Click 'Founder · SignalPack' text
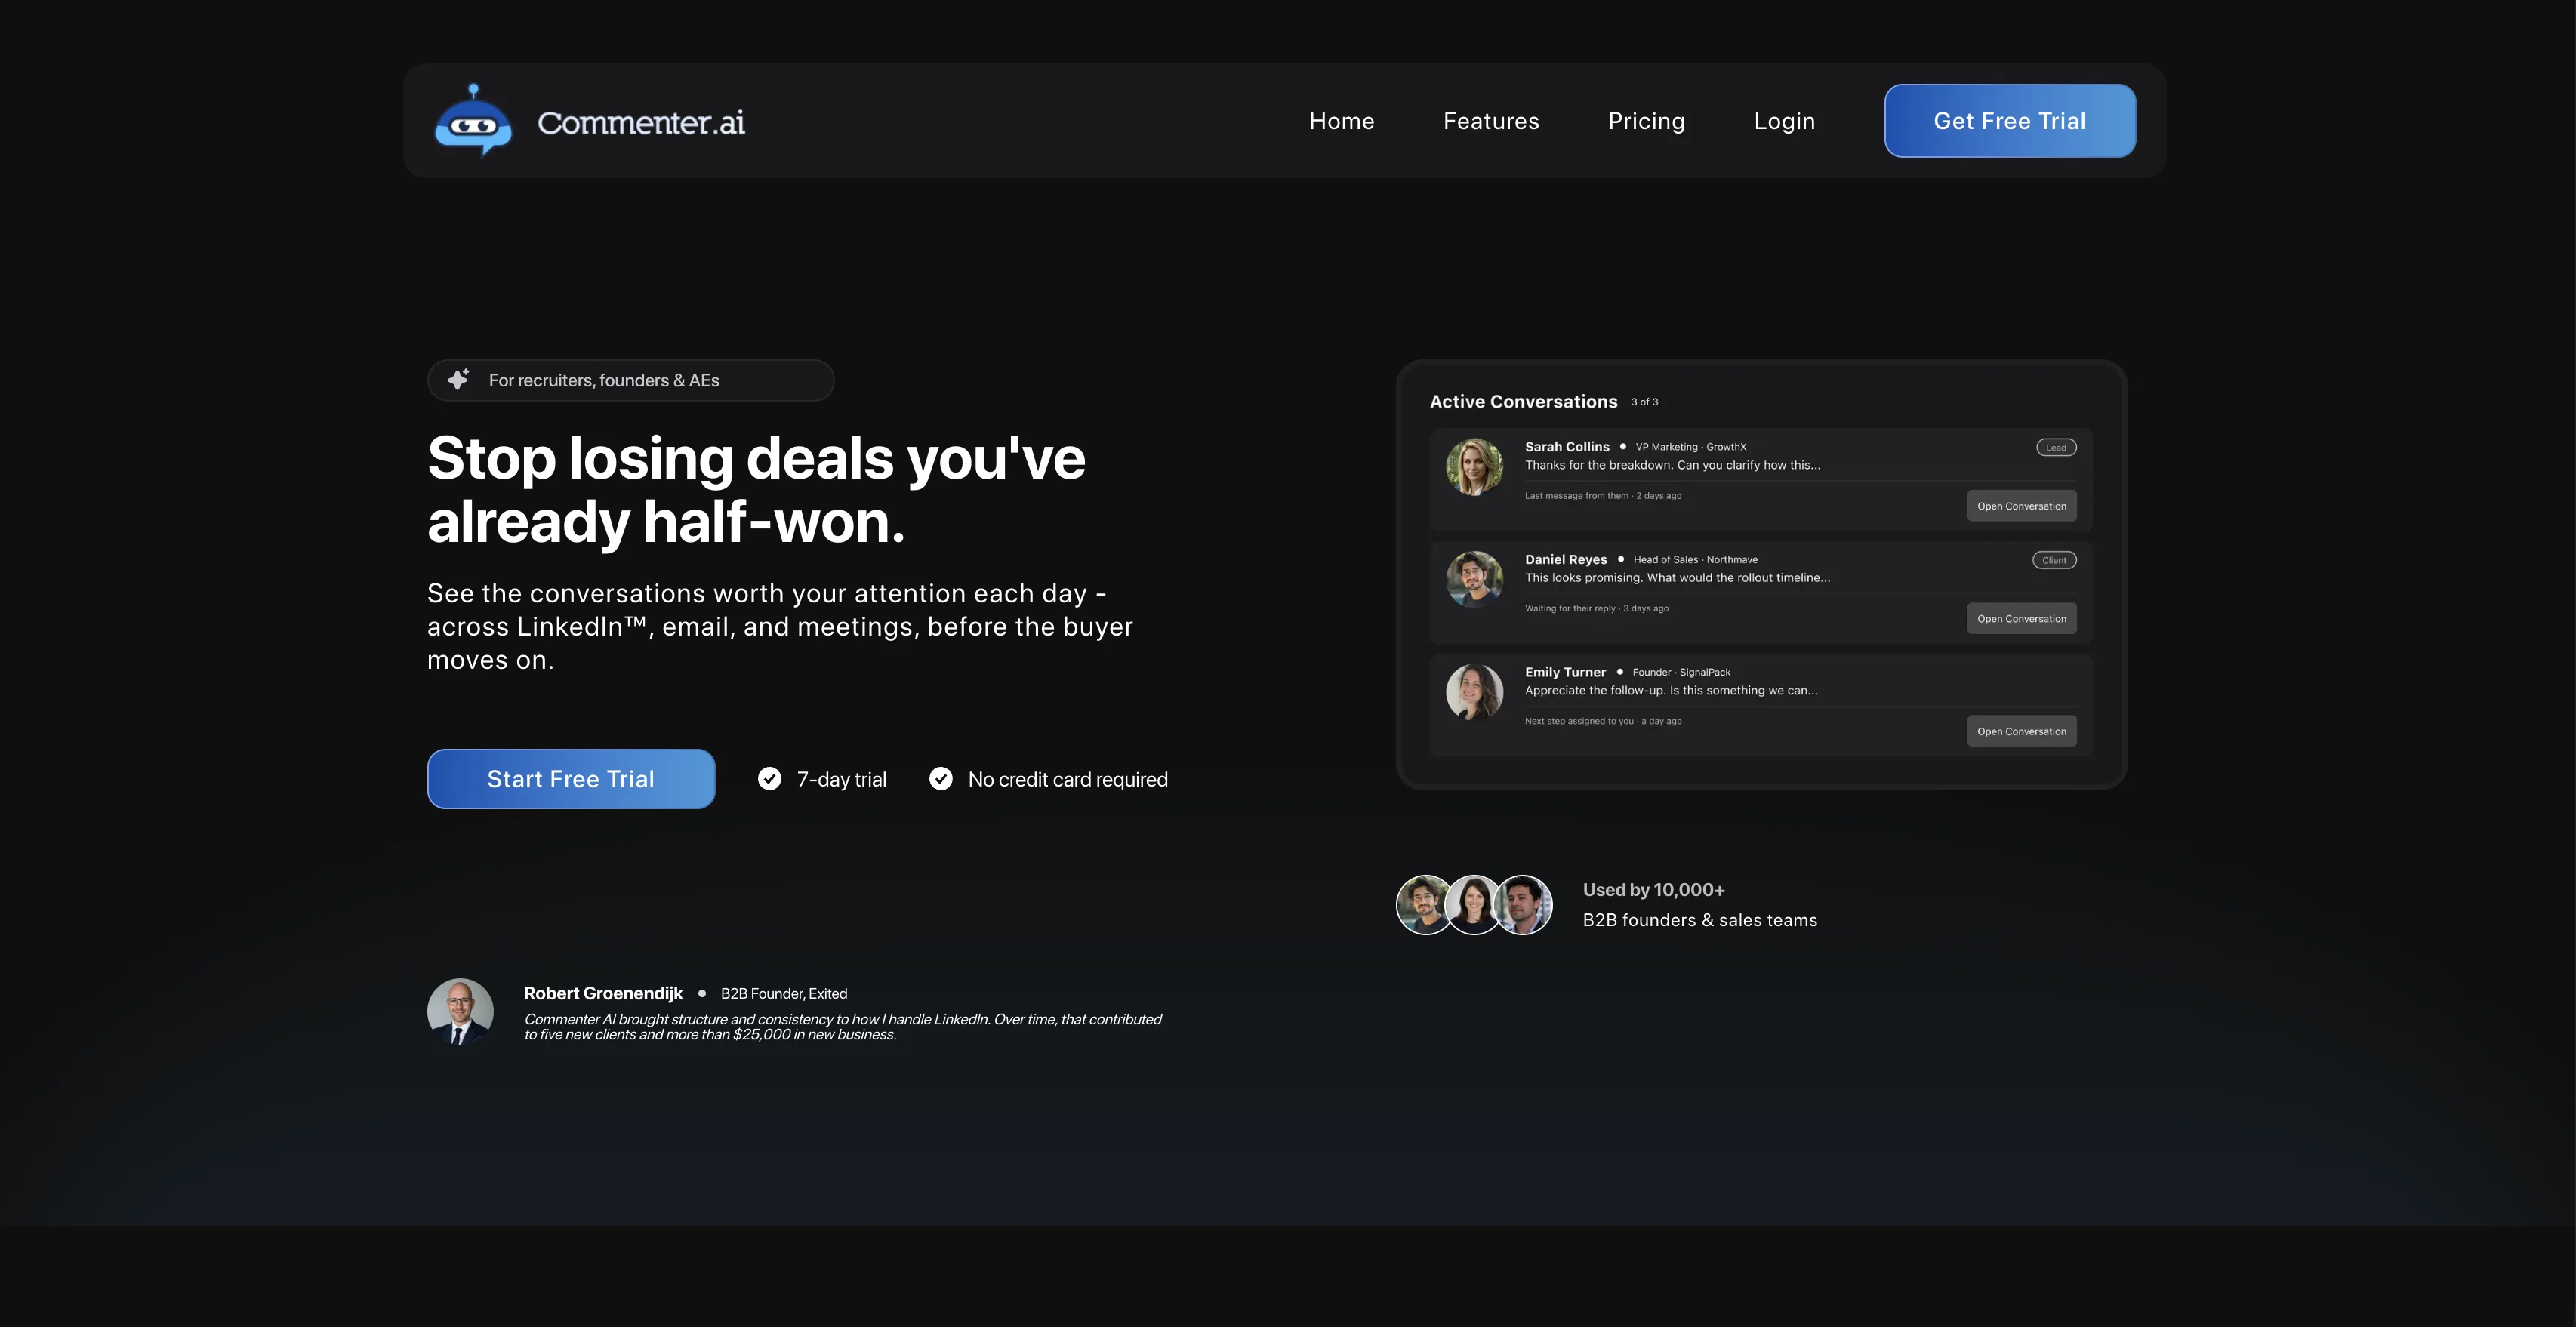Screen dimensions: 2576x1327 pos(1681,672)
